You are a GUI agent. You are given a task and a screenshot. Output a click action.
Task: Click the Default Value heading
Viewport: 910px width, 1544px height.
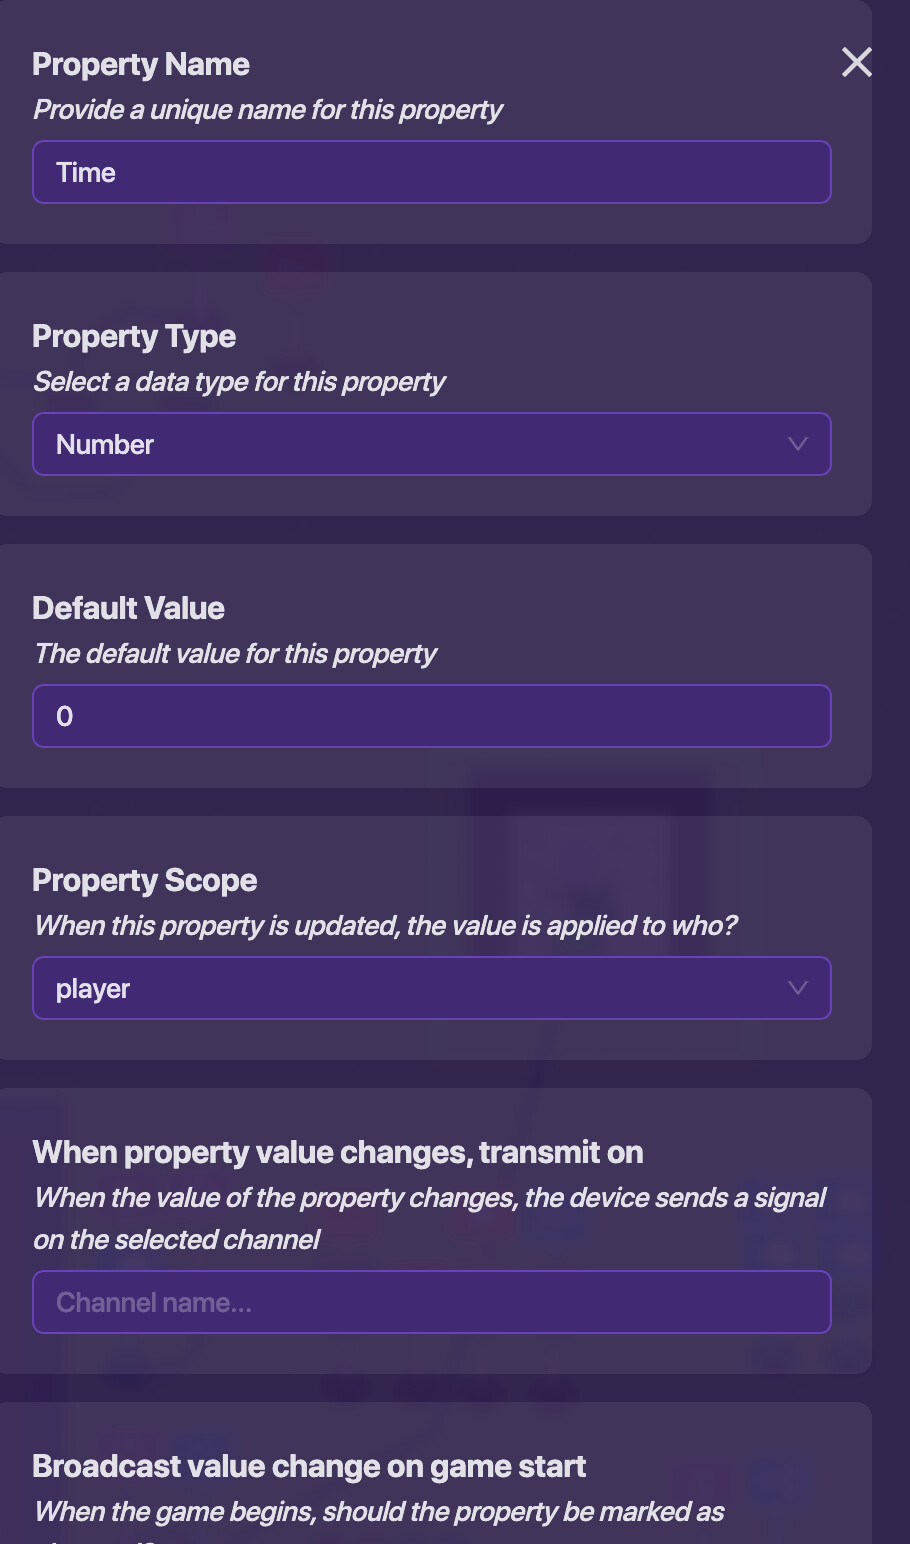point(128,609)
